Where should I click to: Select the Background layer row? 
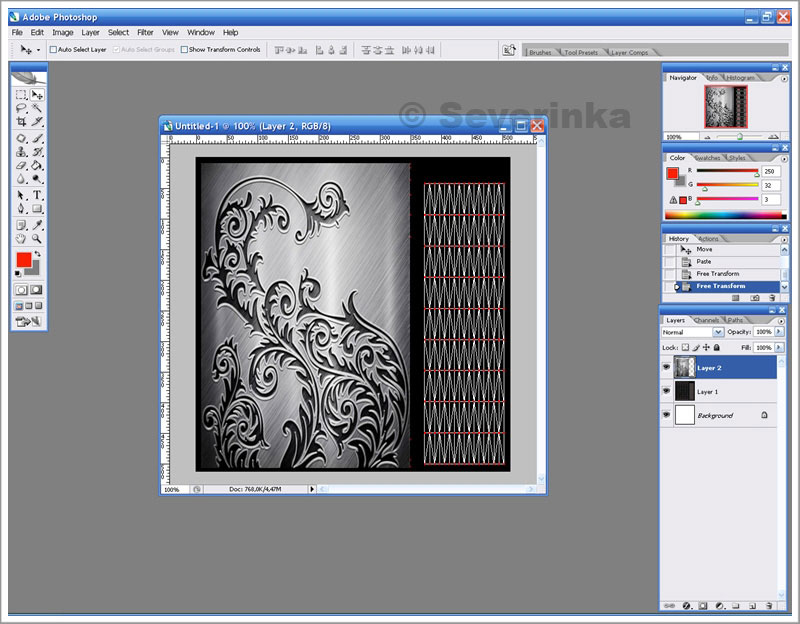pyautogui.click(x=714, y=415)
